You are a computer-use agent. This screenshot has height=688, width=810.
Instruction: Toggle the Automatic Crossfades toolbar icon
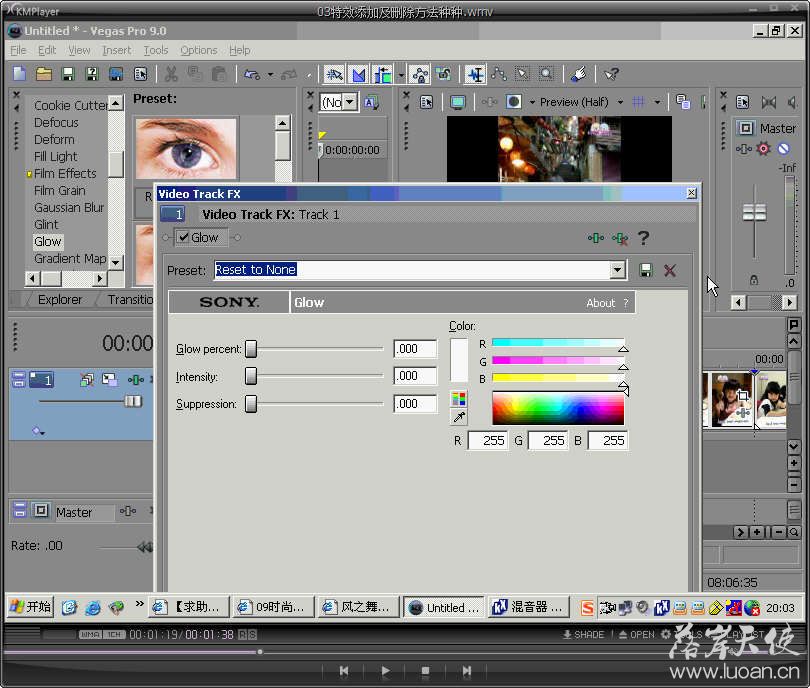tap(359, 74)
